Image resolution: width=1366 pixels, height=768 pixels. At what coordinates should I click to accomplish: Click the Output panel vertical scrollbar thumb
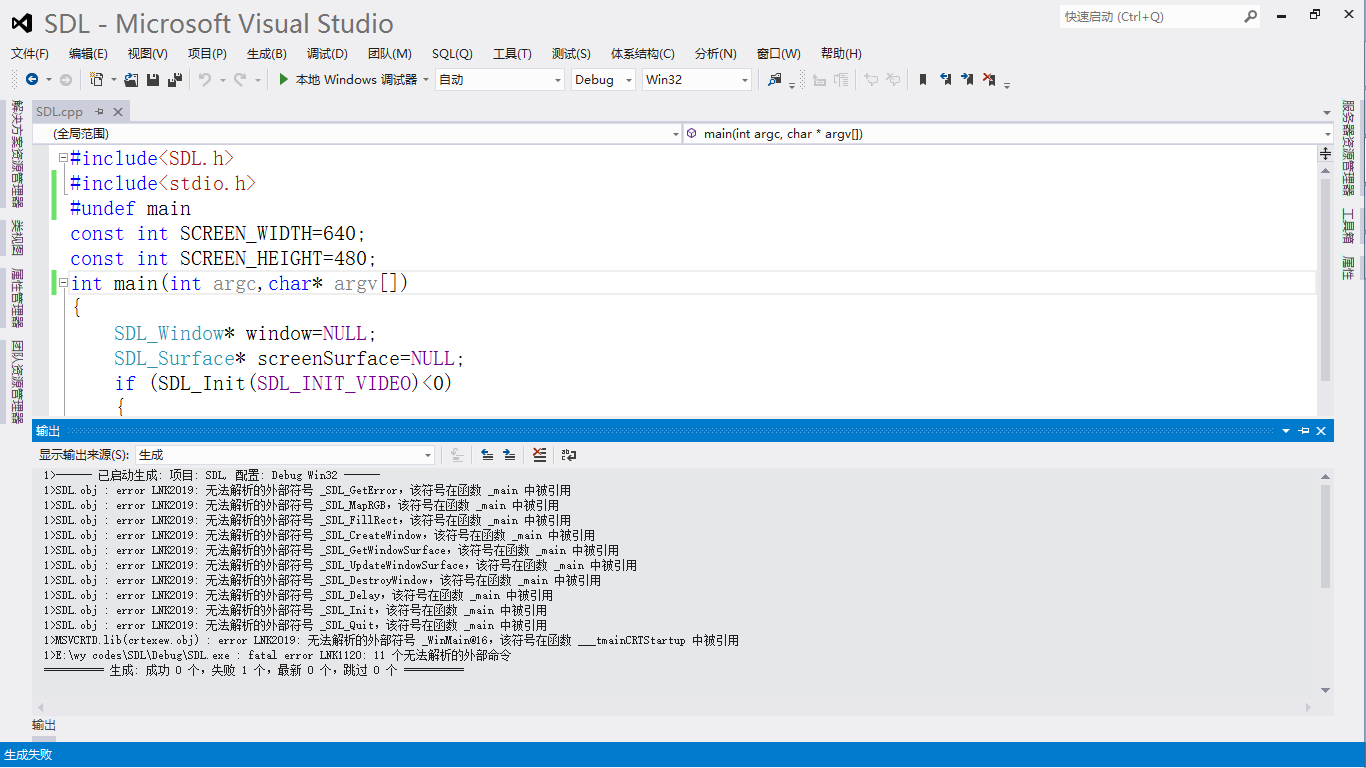point(1325,536)
